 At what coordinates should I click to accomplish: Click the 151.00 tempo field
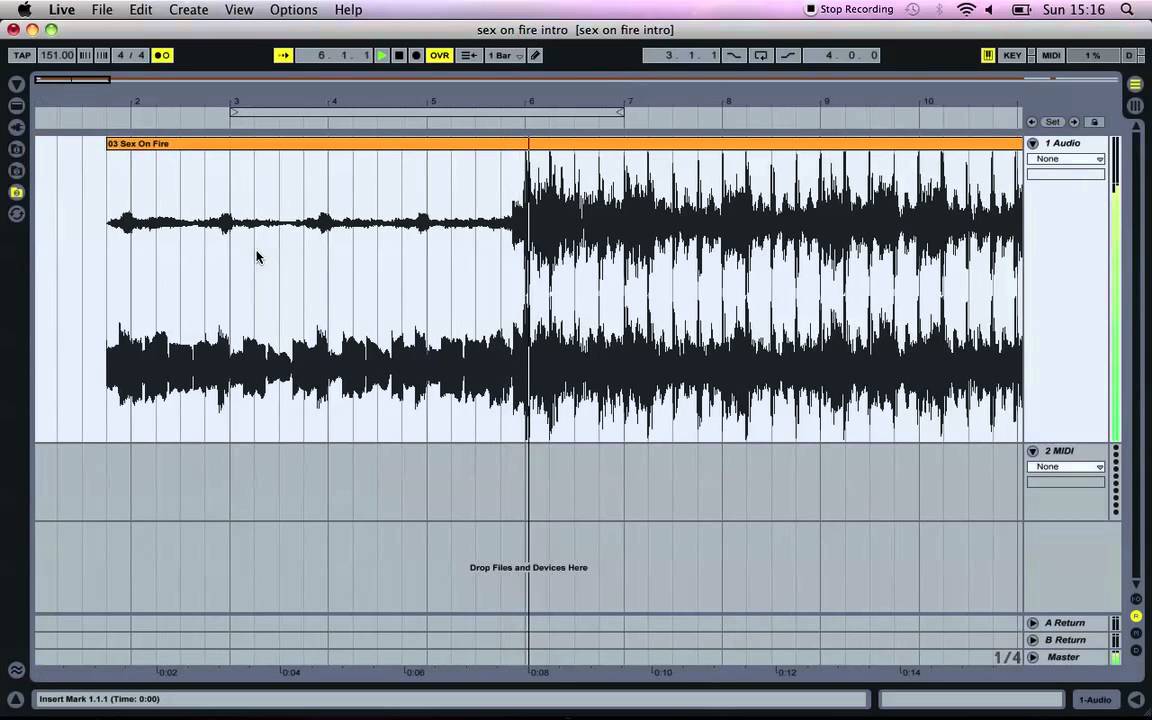[x=57, y=55]
